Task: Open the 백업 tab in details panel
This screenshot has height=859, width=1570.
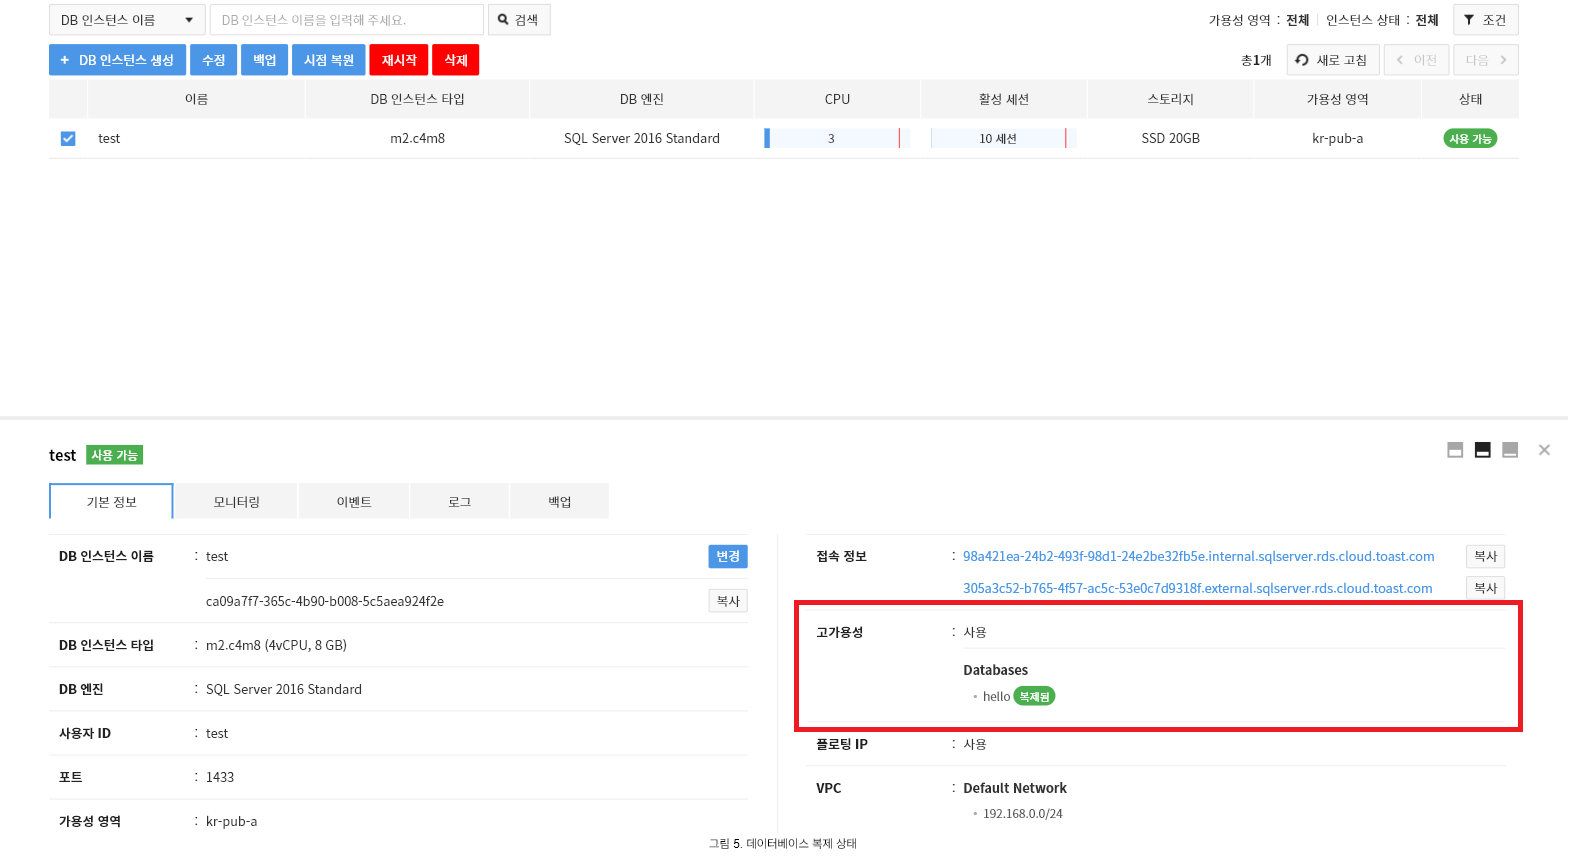Action: [560, 502]
